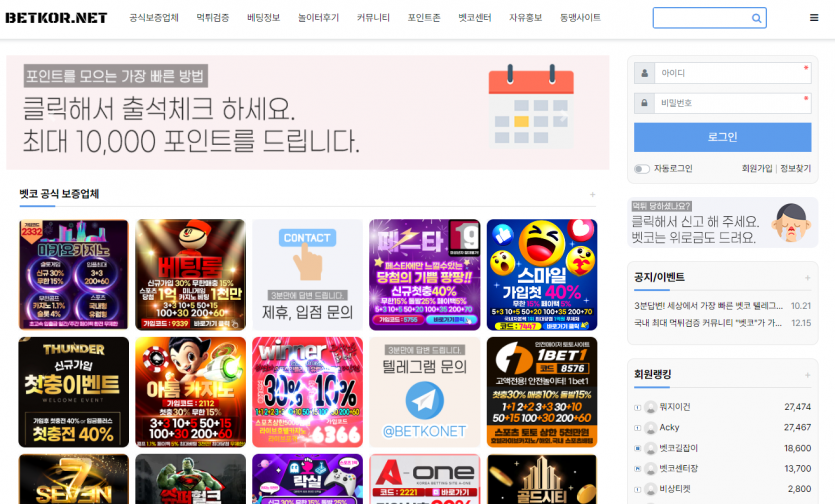This screenshot has height=504, width=835.
Task: Click the 회원랭킹 heading
Action: [652, 375]
